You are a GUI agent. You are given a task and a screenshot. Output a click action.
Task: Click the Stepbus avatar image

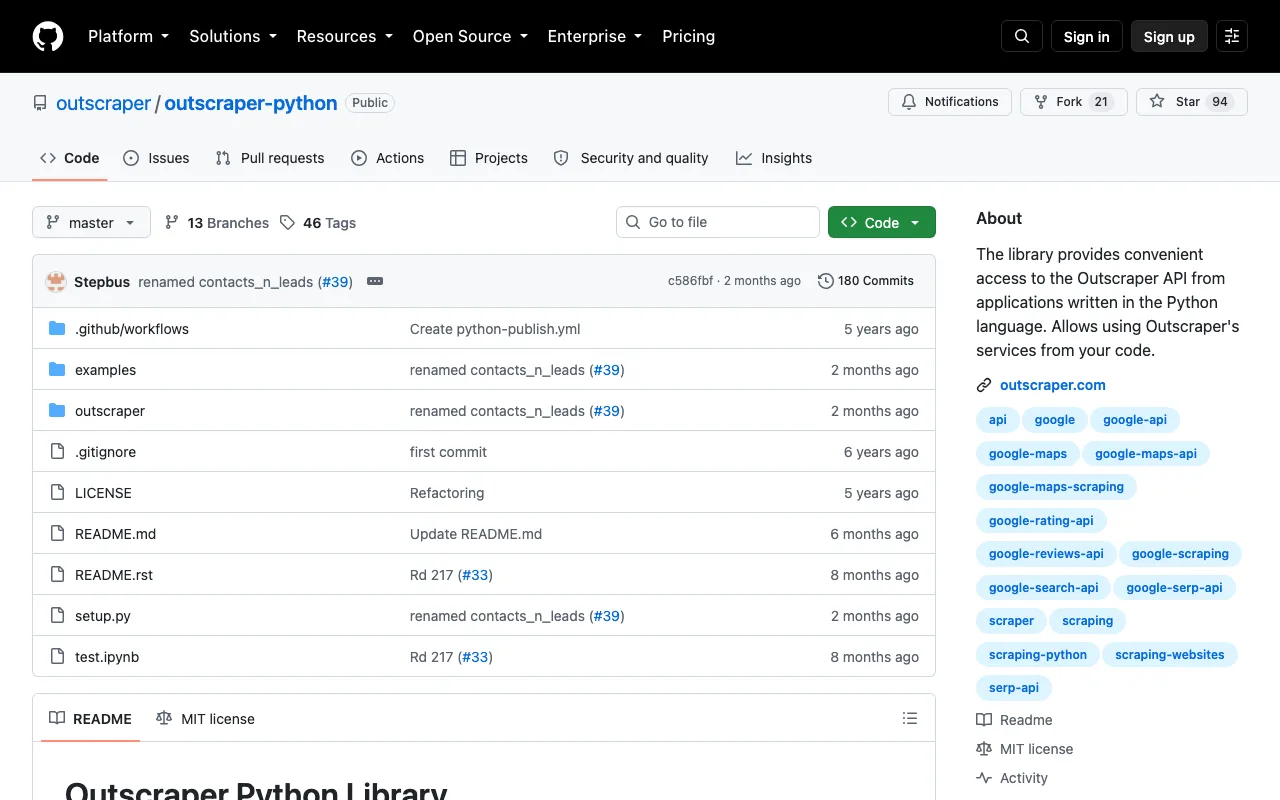click(x=56, y=281)
